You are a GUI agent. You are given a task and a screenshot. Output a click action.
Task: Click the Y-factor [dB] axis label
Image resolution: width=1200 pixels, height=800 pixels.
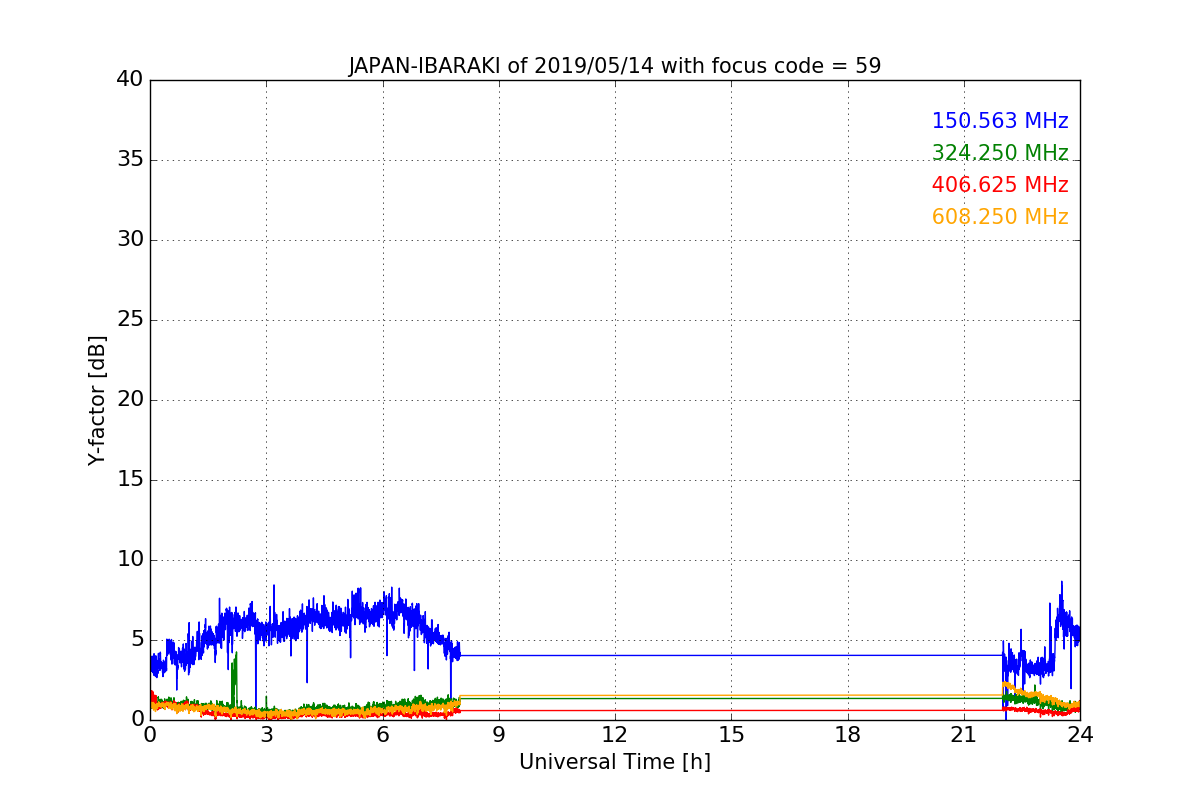(97, 400)
